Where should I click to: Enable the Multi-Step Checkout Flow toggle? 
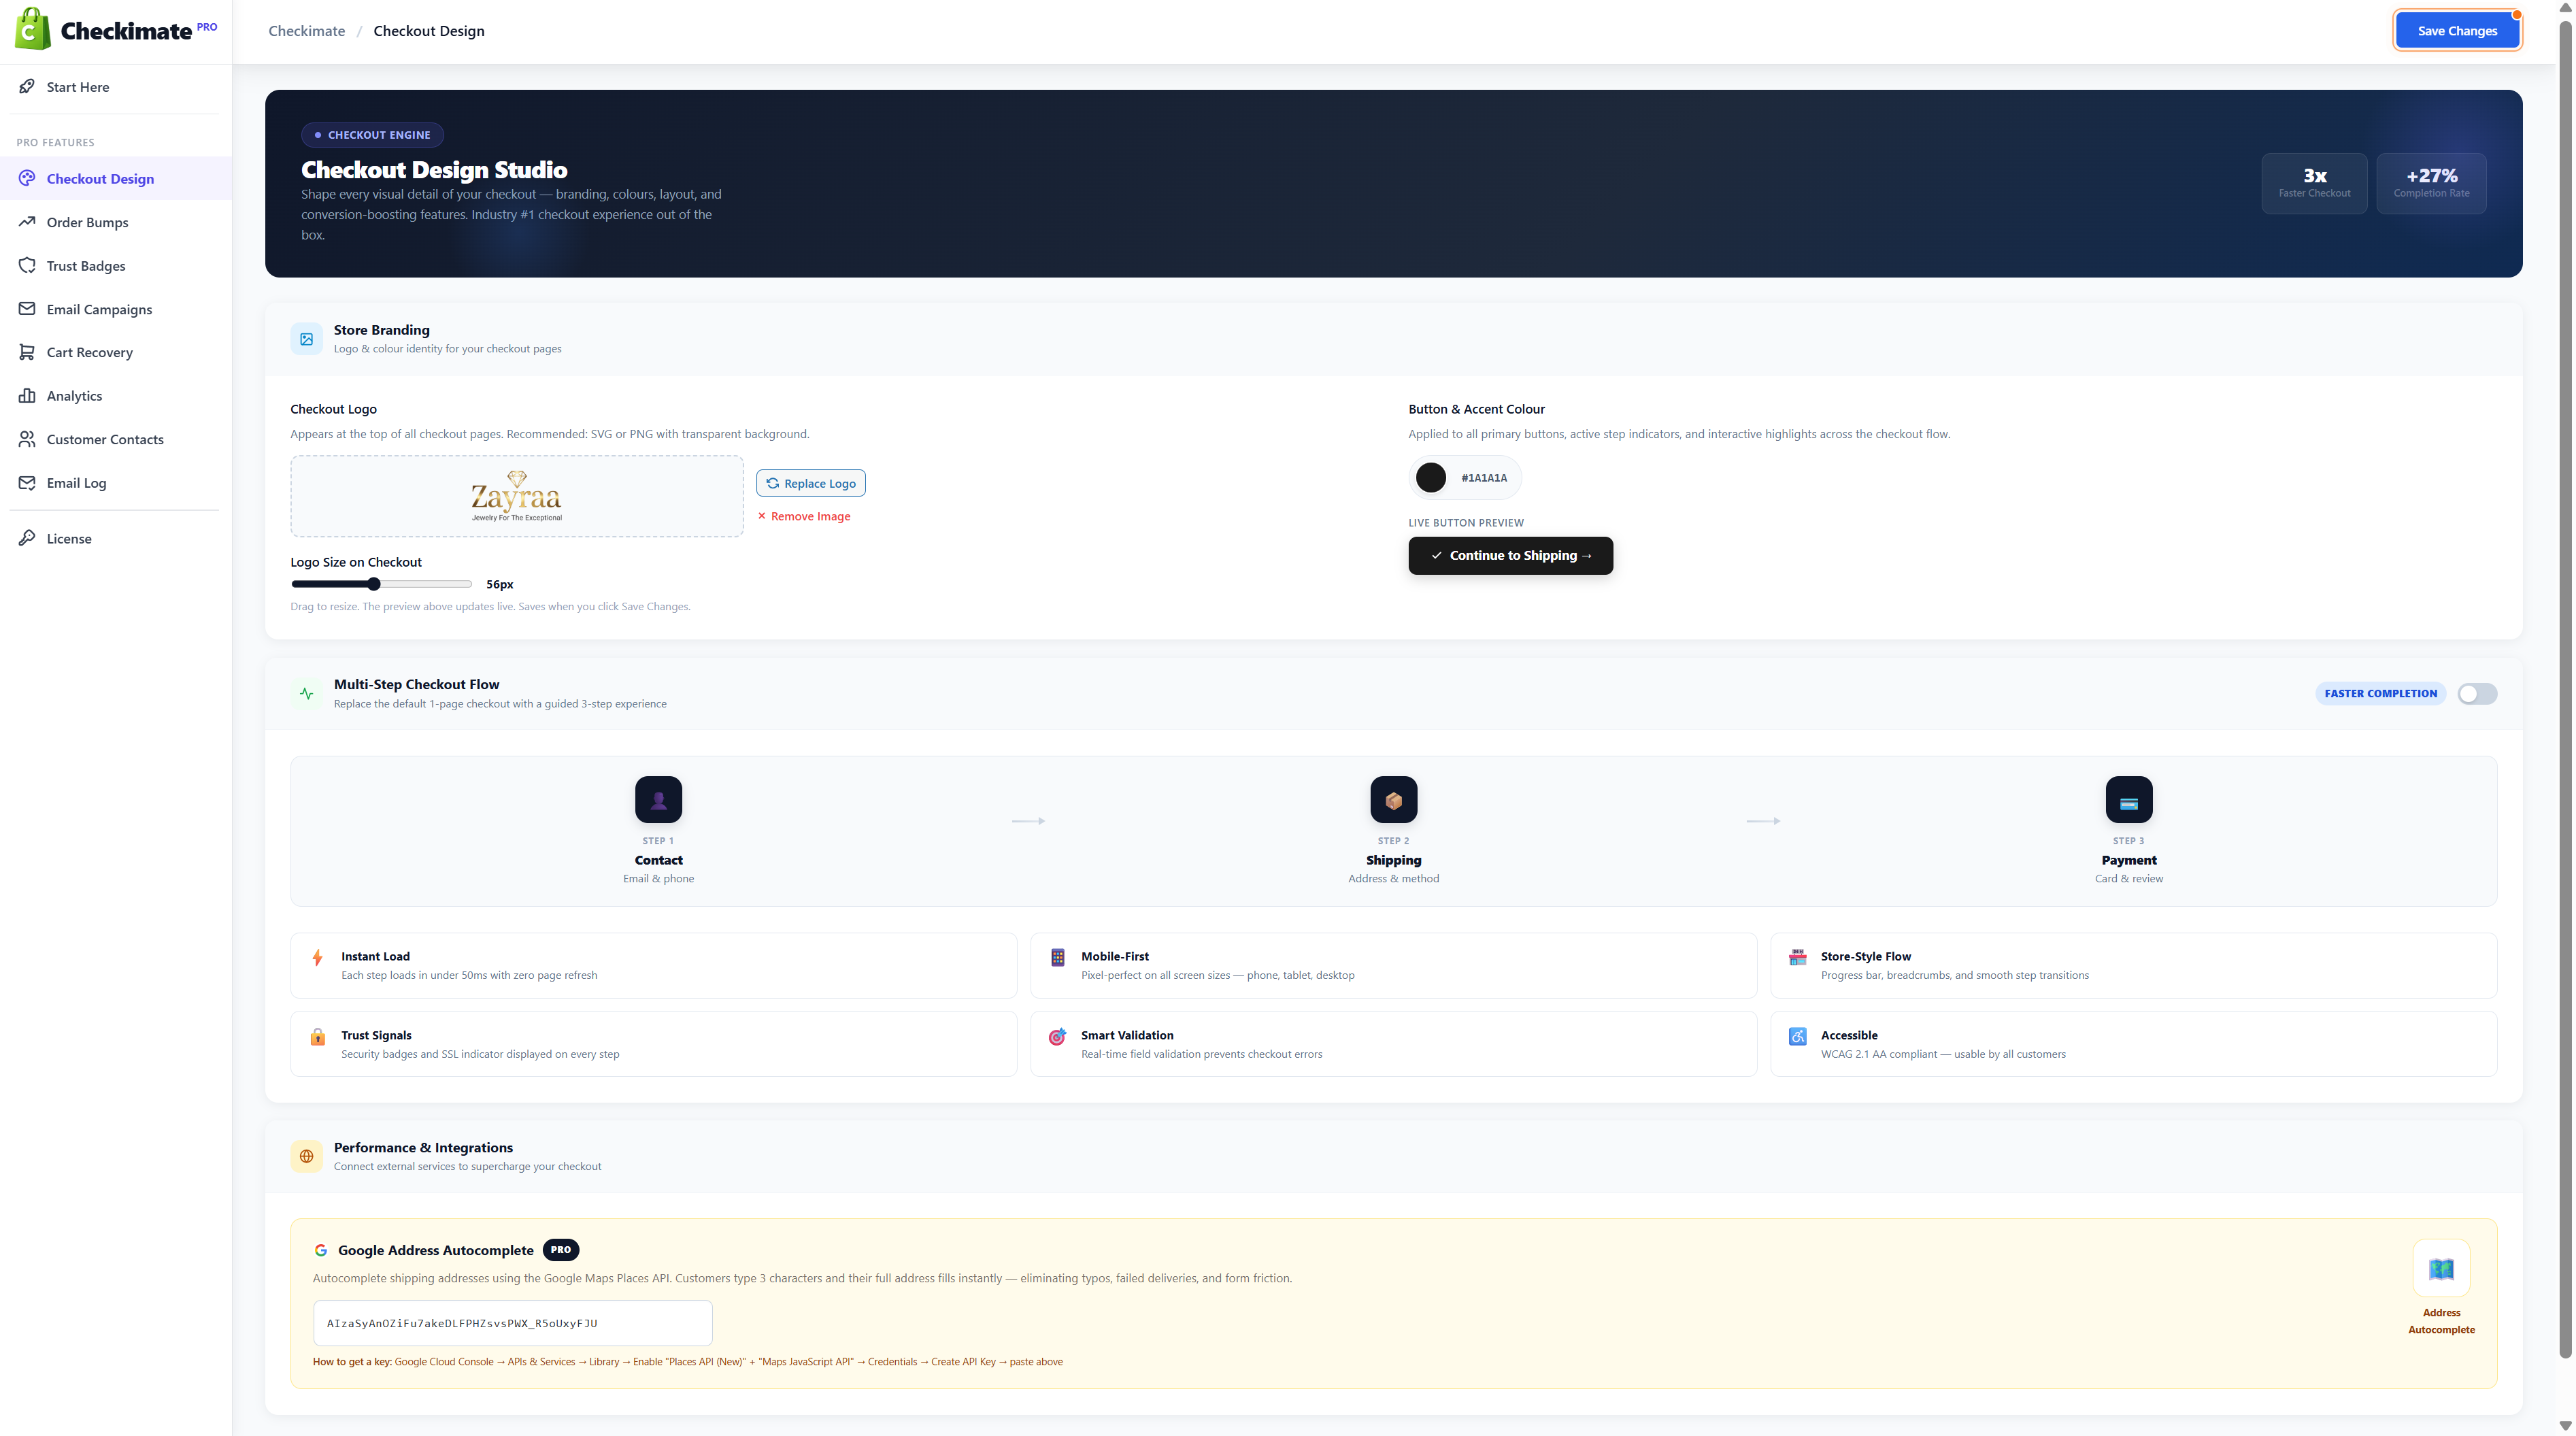(2477, 693)
